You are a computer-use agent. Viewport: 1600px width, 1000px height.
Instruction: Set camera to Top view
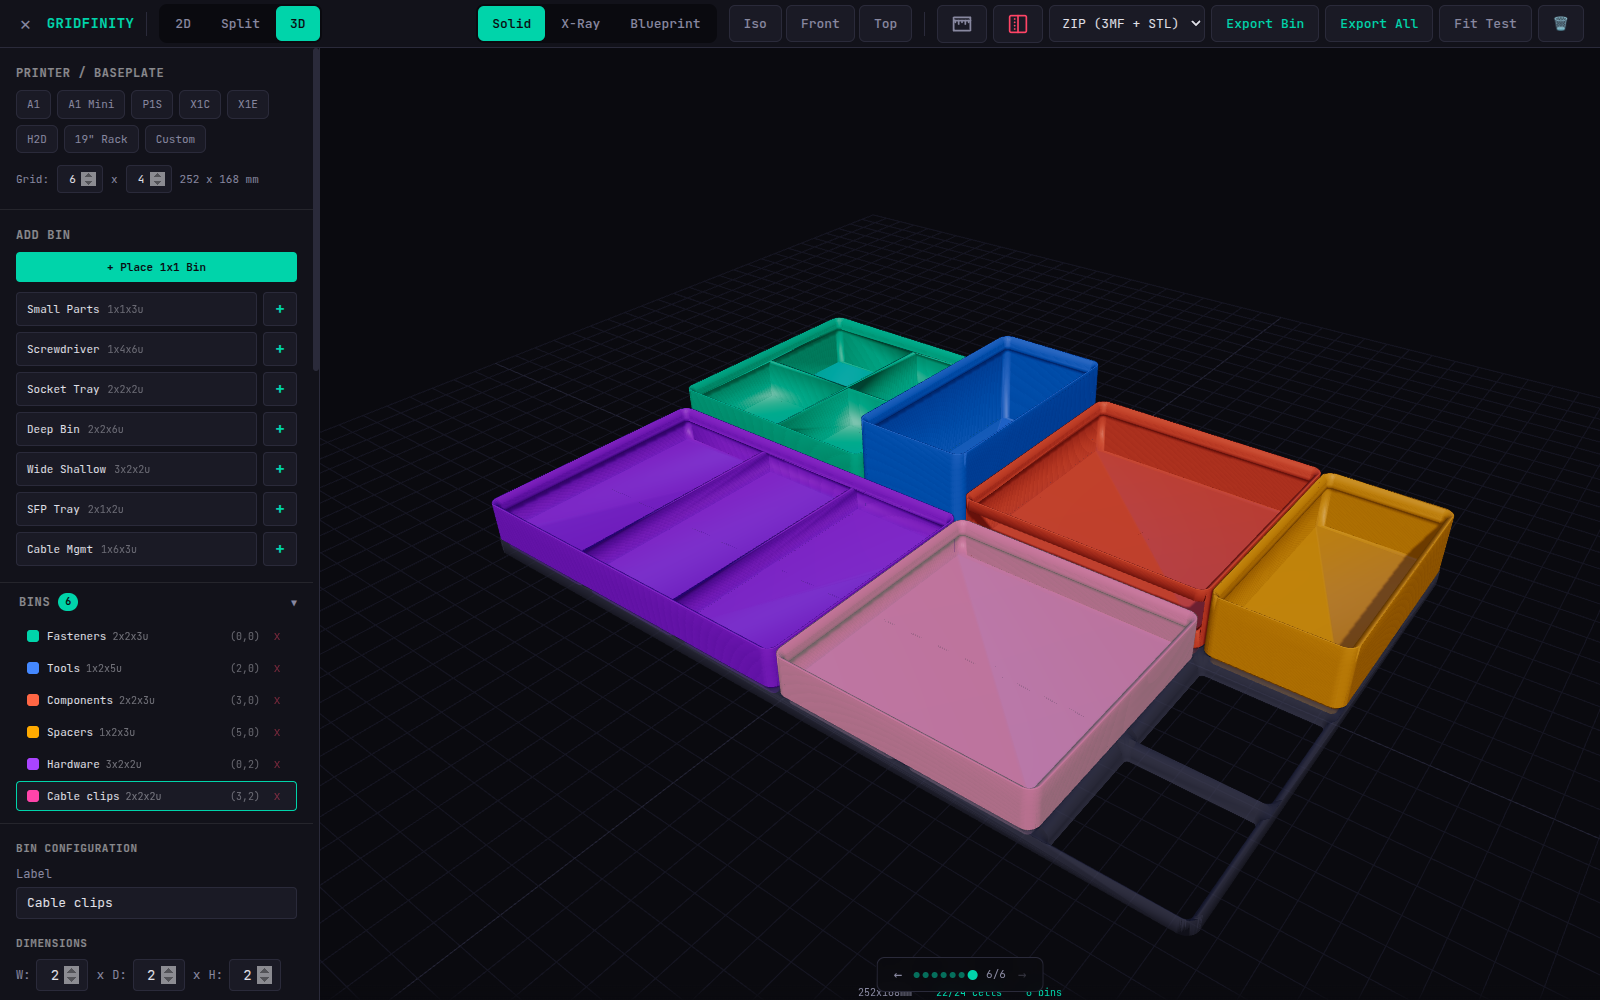[885, 24]
